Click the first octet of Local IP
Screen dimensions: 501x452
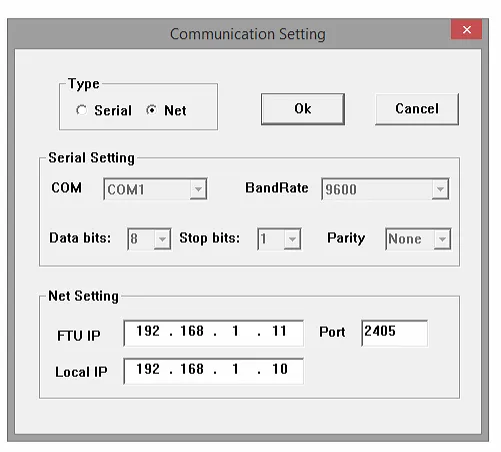click(x=148, y=369)
